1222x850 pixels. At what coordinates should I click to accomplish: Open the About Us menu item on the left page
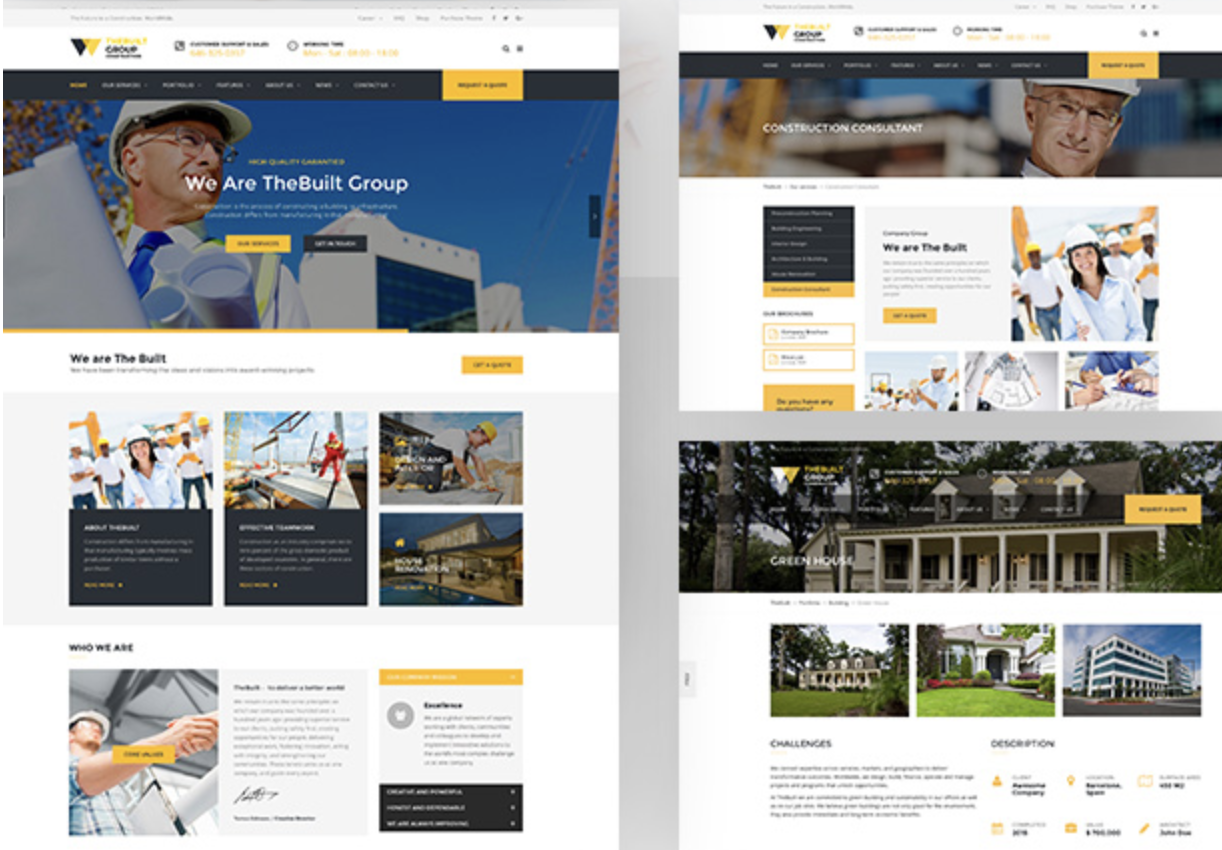pyautogui.click(x=282, y=85)
